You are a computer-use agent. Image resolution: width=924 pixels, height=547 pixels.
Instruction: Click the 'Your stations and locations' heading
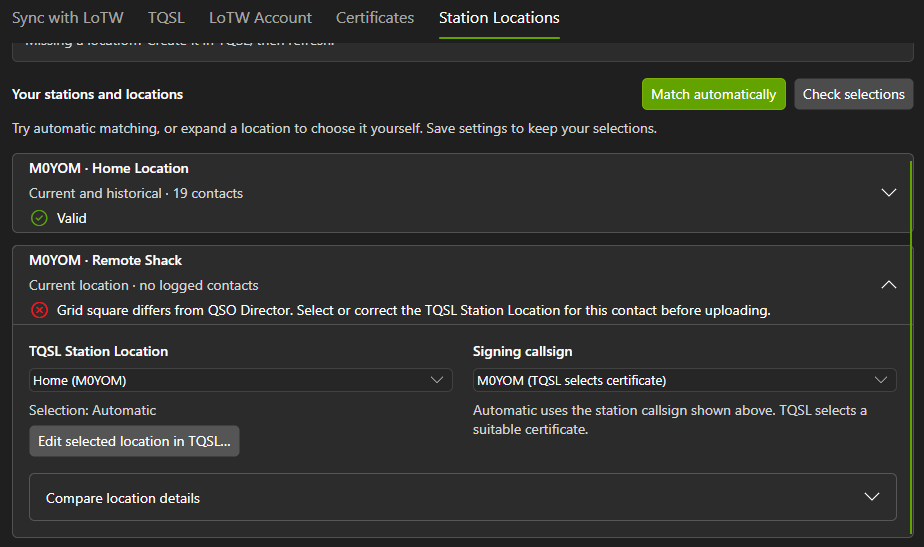click(x=97, y=94)
